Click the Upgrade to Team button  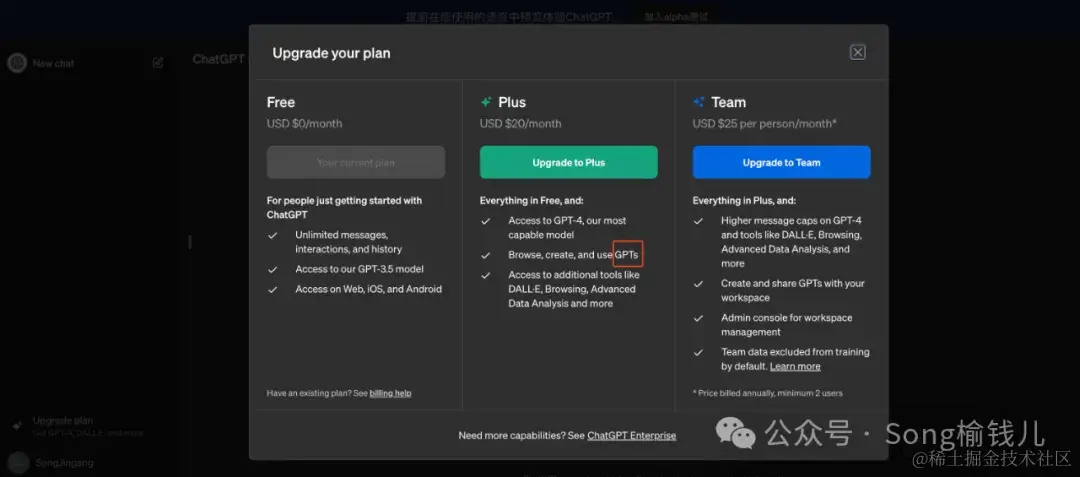coord(781,162)
